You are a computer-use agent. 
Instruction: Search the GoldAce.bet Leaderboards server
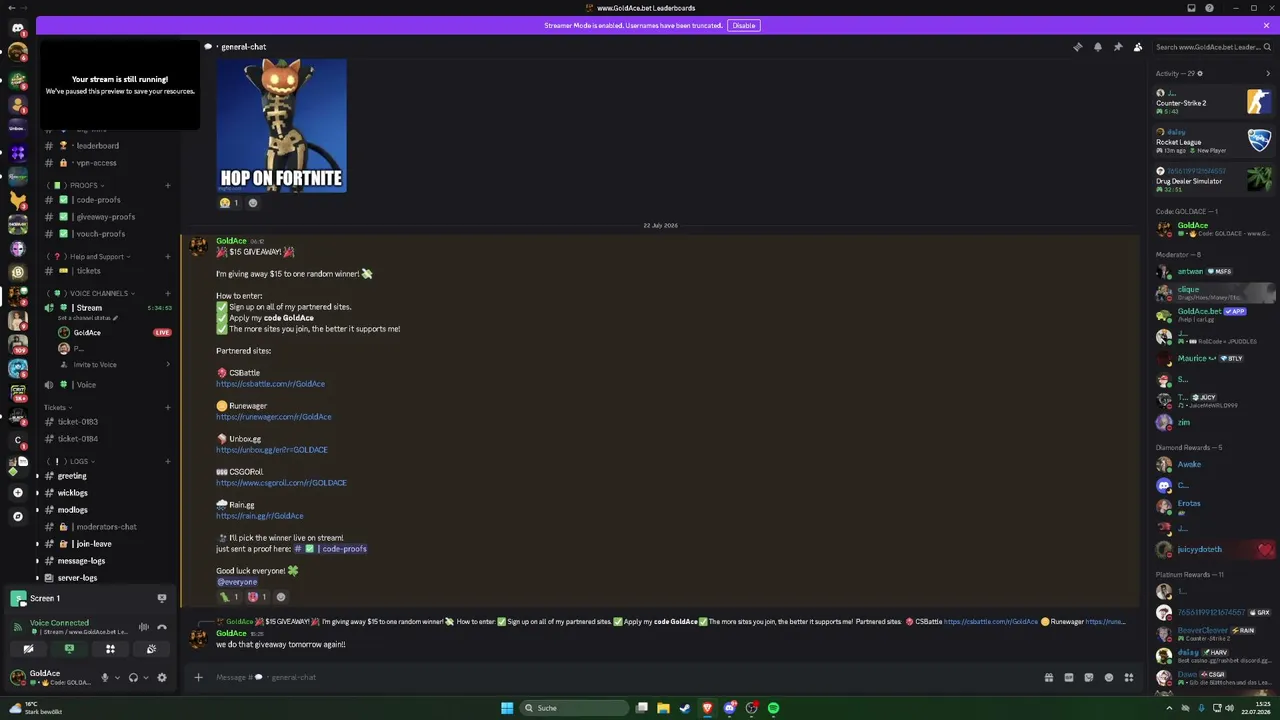[1212, 47]
